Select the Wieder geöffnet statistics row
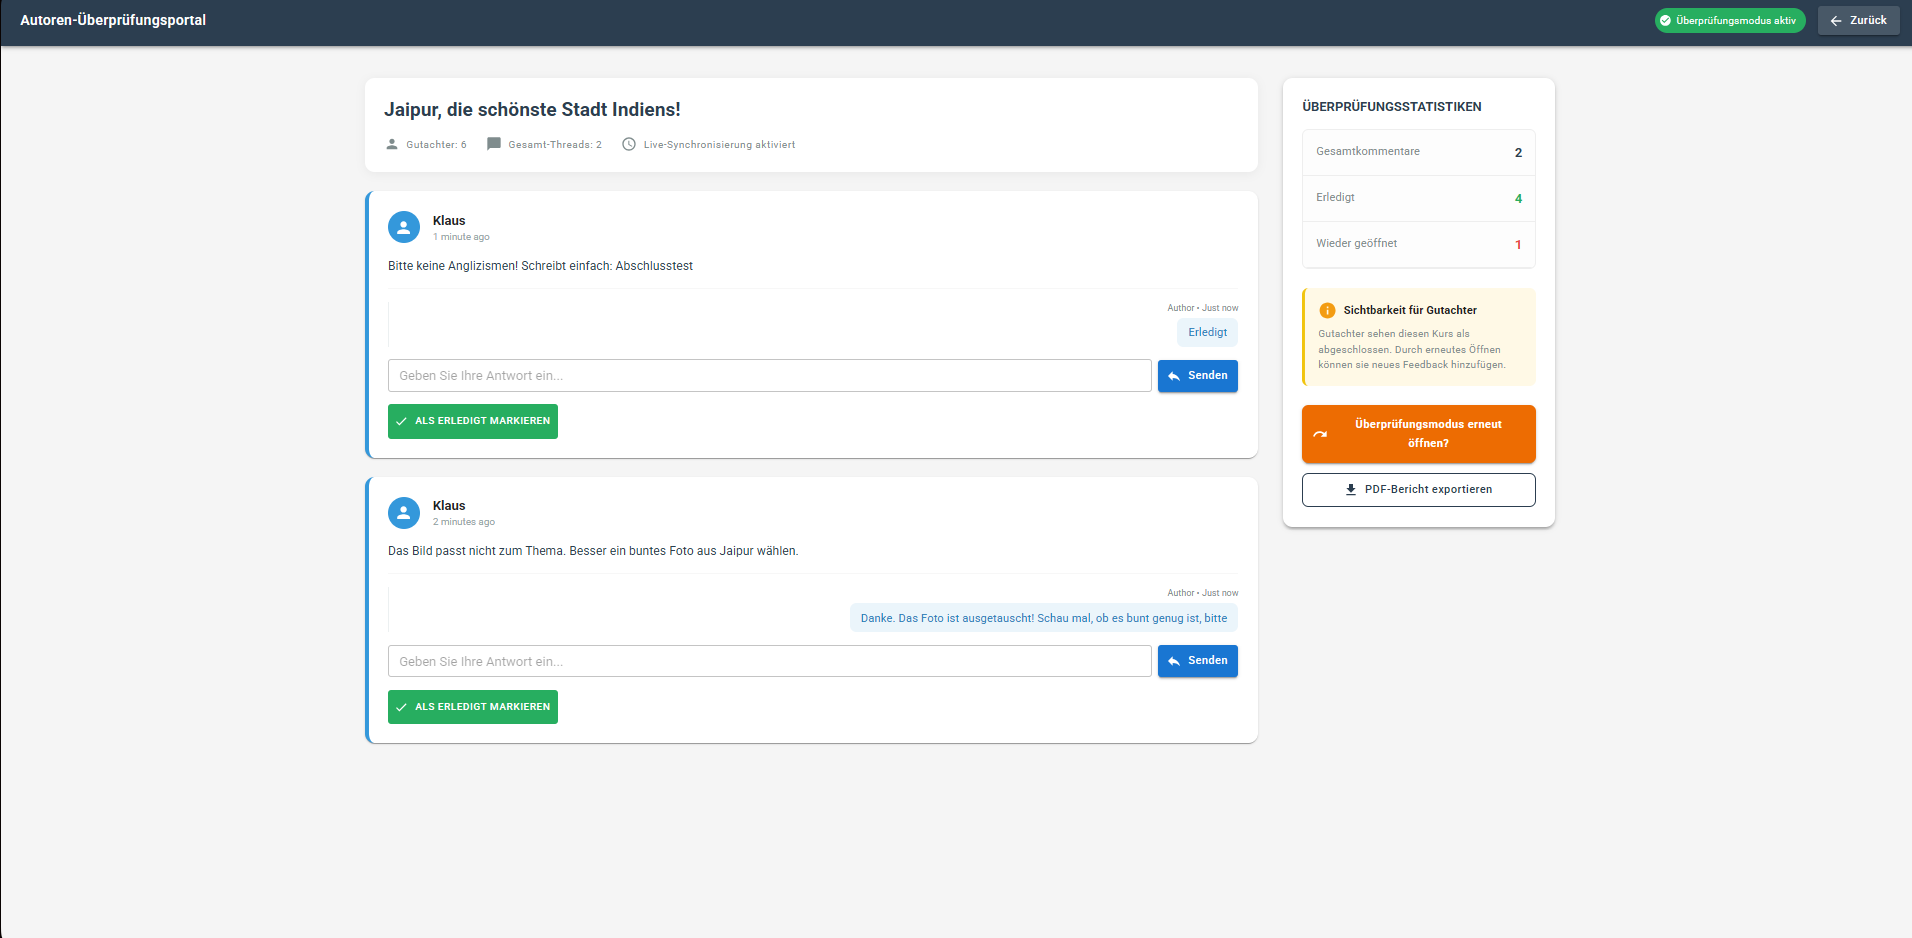Viewport: 1912px width, 938px height. coord(1418,244)
